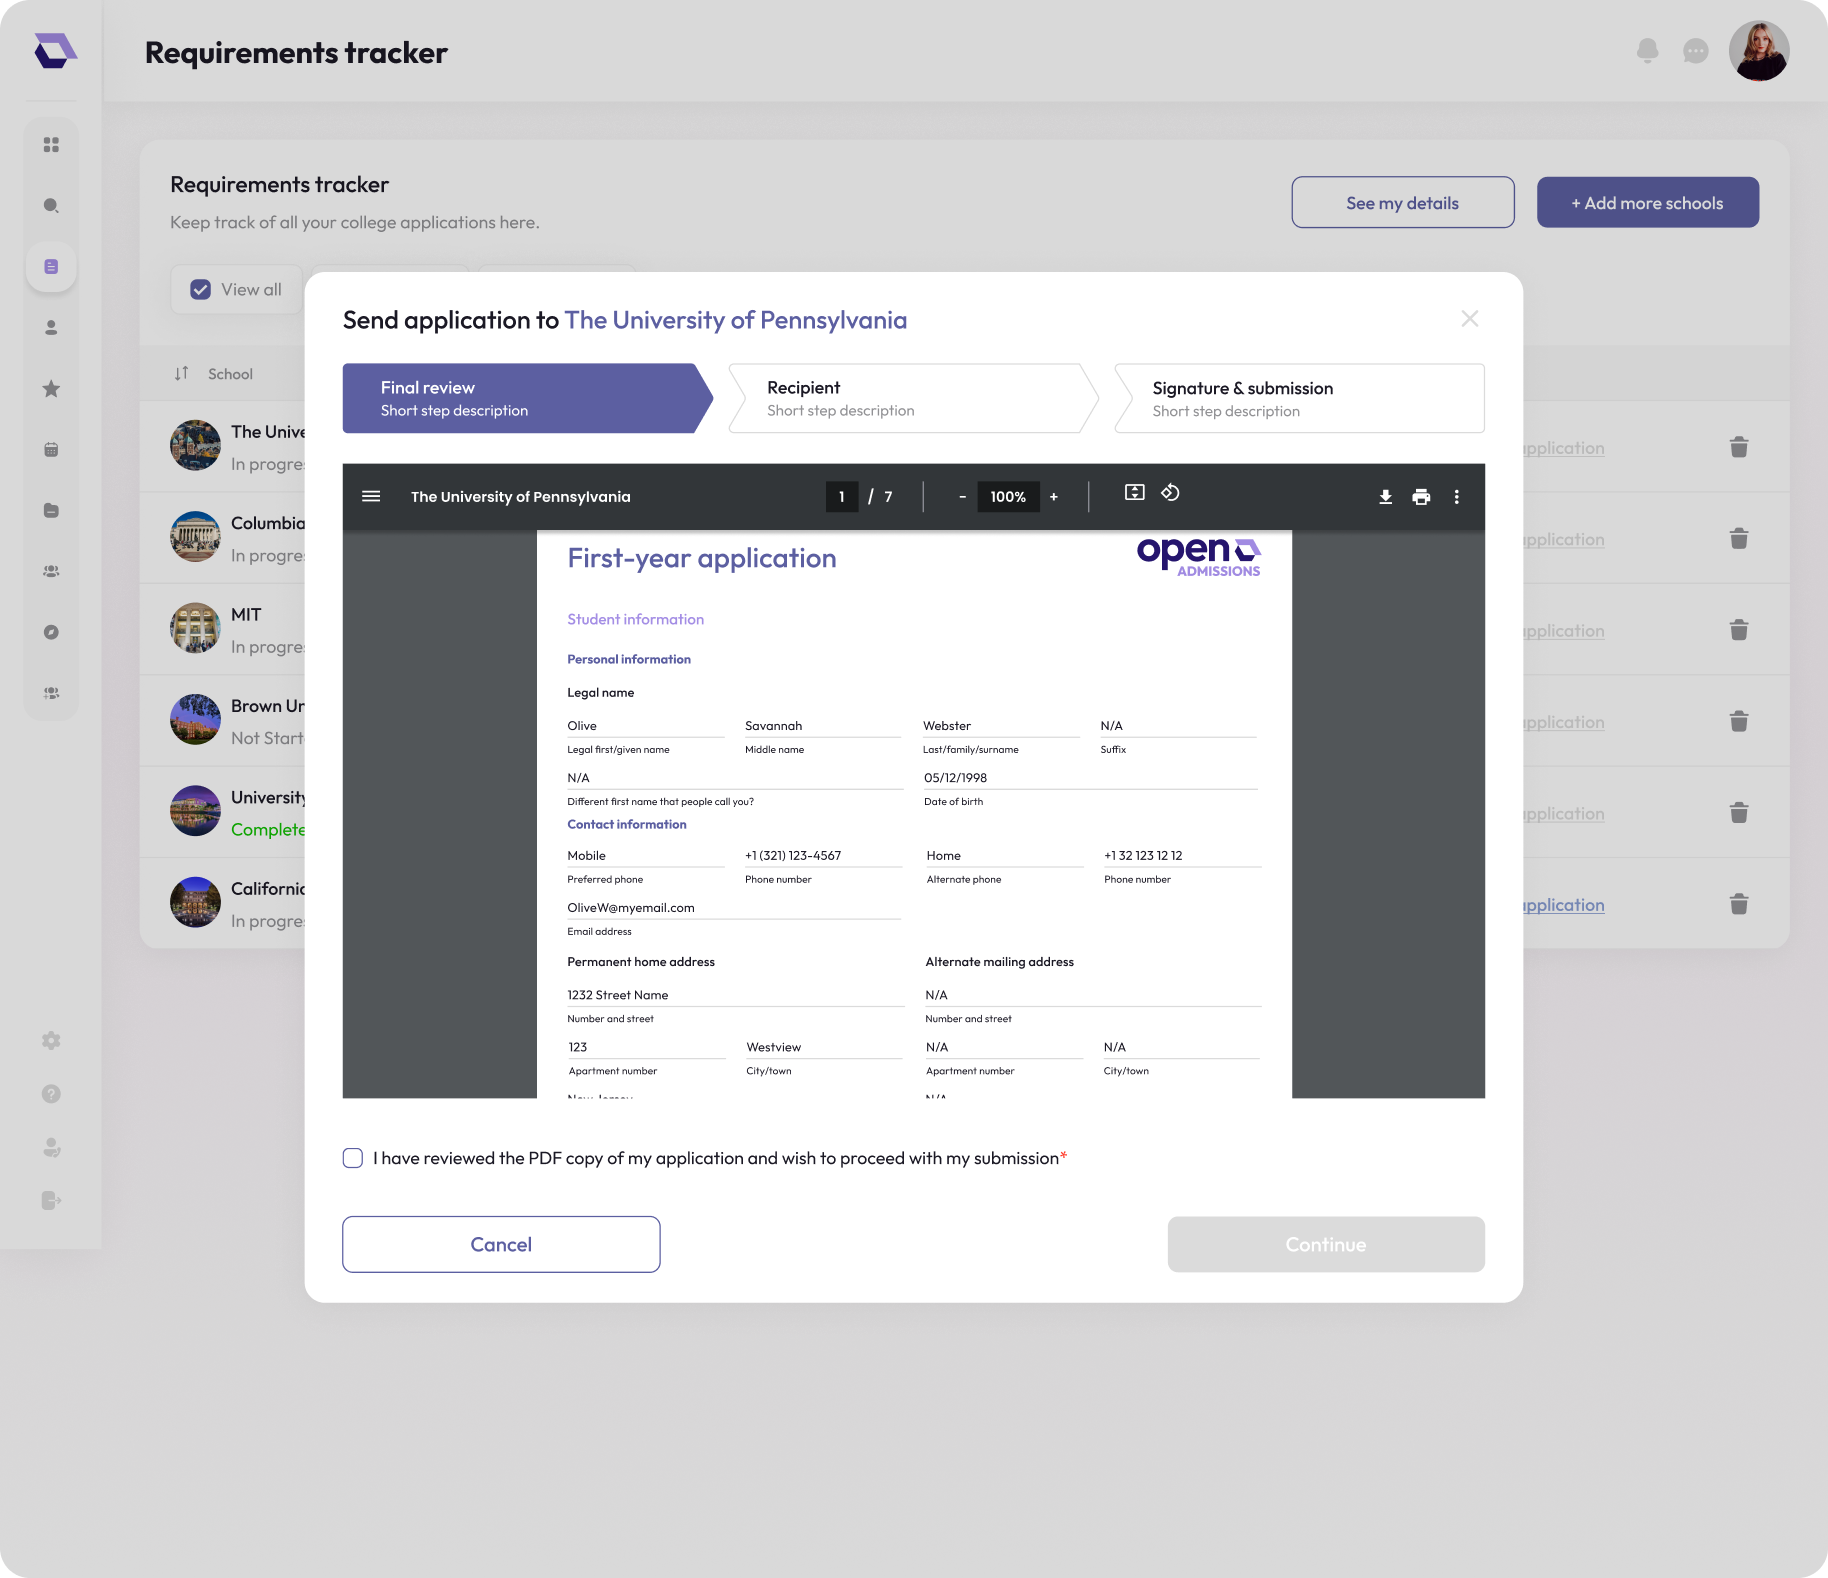This screenshot has height=1578, width=1828.
Task: Select the Signature & submission step
Action: (1299, 398)
